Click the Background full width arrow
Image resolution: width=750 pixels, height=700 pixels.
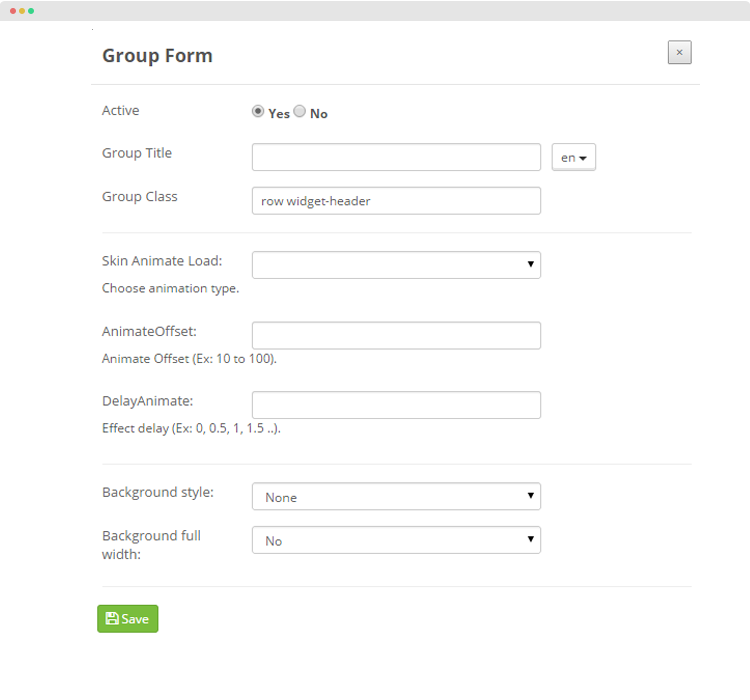[530, 539]
